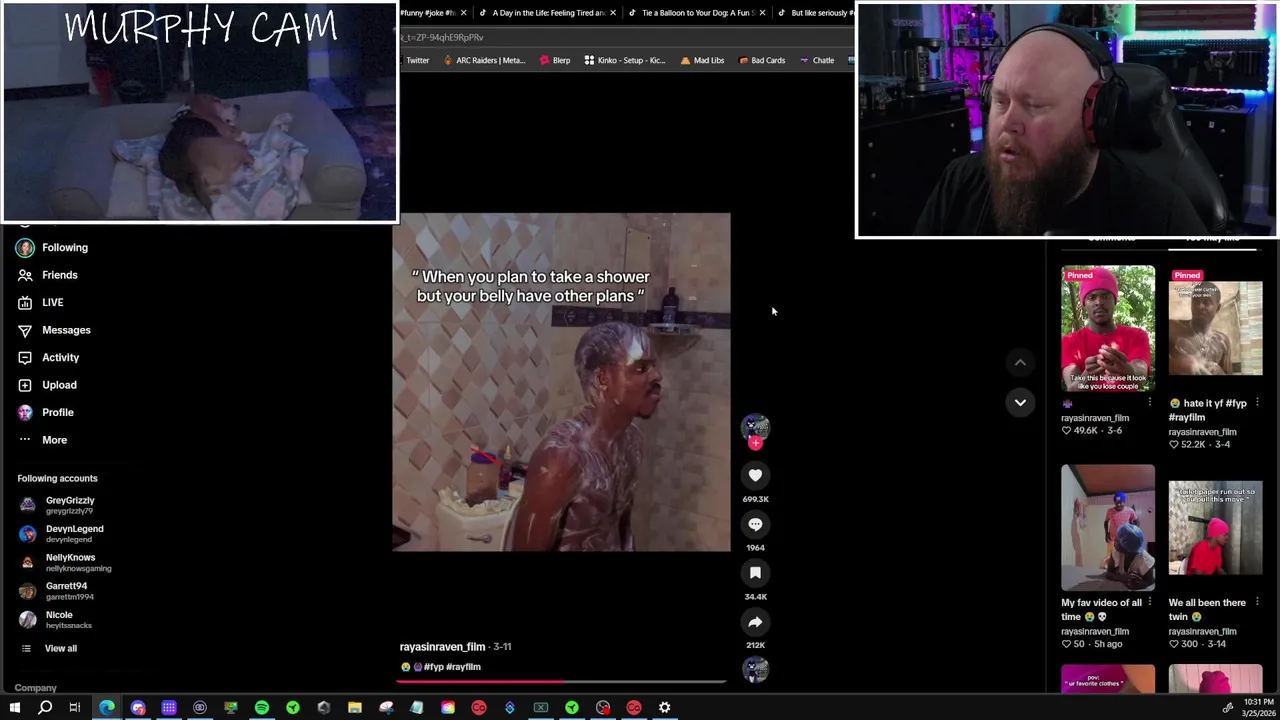Viewport: 1280px width, 720px height.
Task: Seek along the video progress bar
Action: [x=561, y=682]
